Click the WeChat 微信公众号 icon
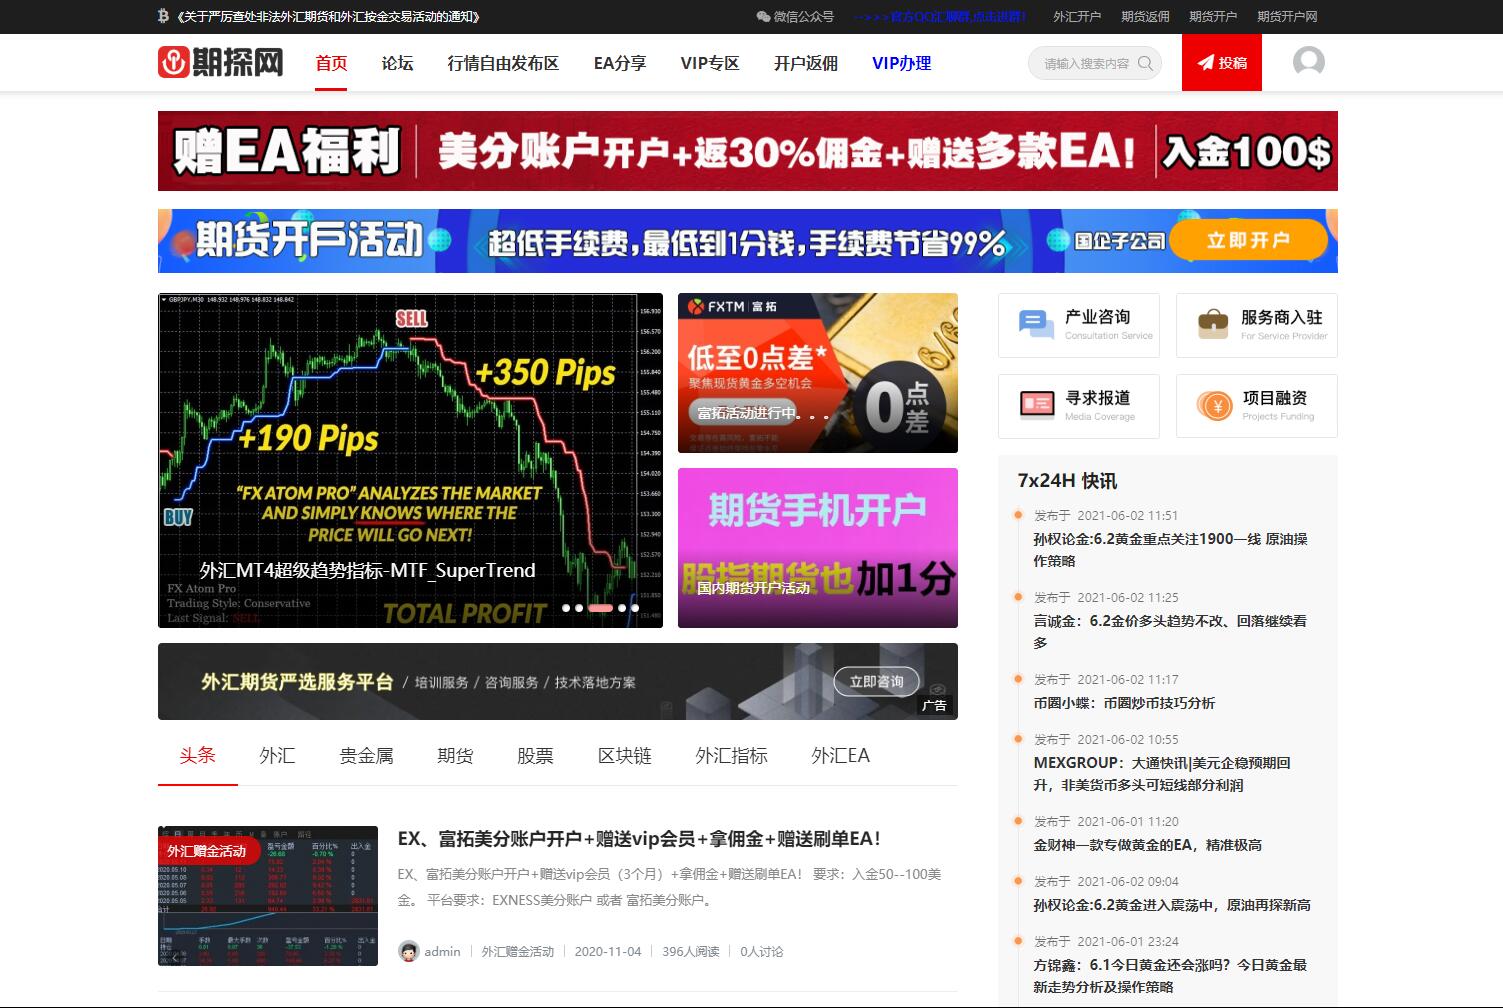The height and width of the screenshot is (1008, 1503). 763,16
